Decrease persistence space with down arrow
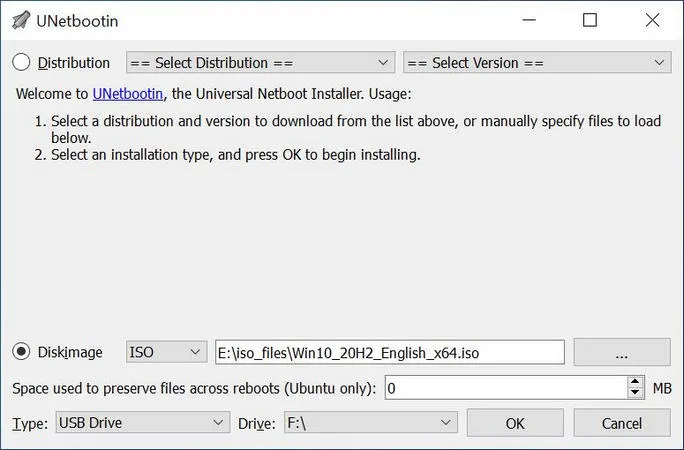 coord(636,394)
